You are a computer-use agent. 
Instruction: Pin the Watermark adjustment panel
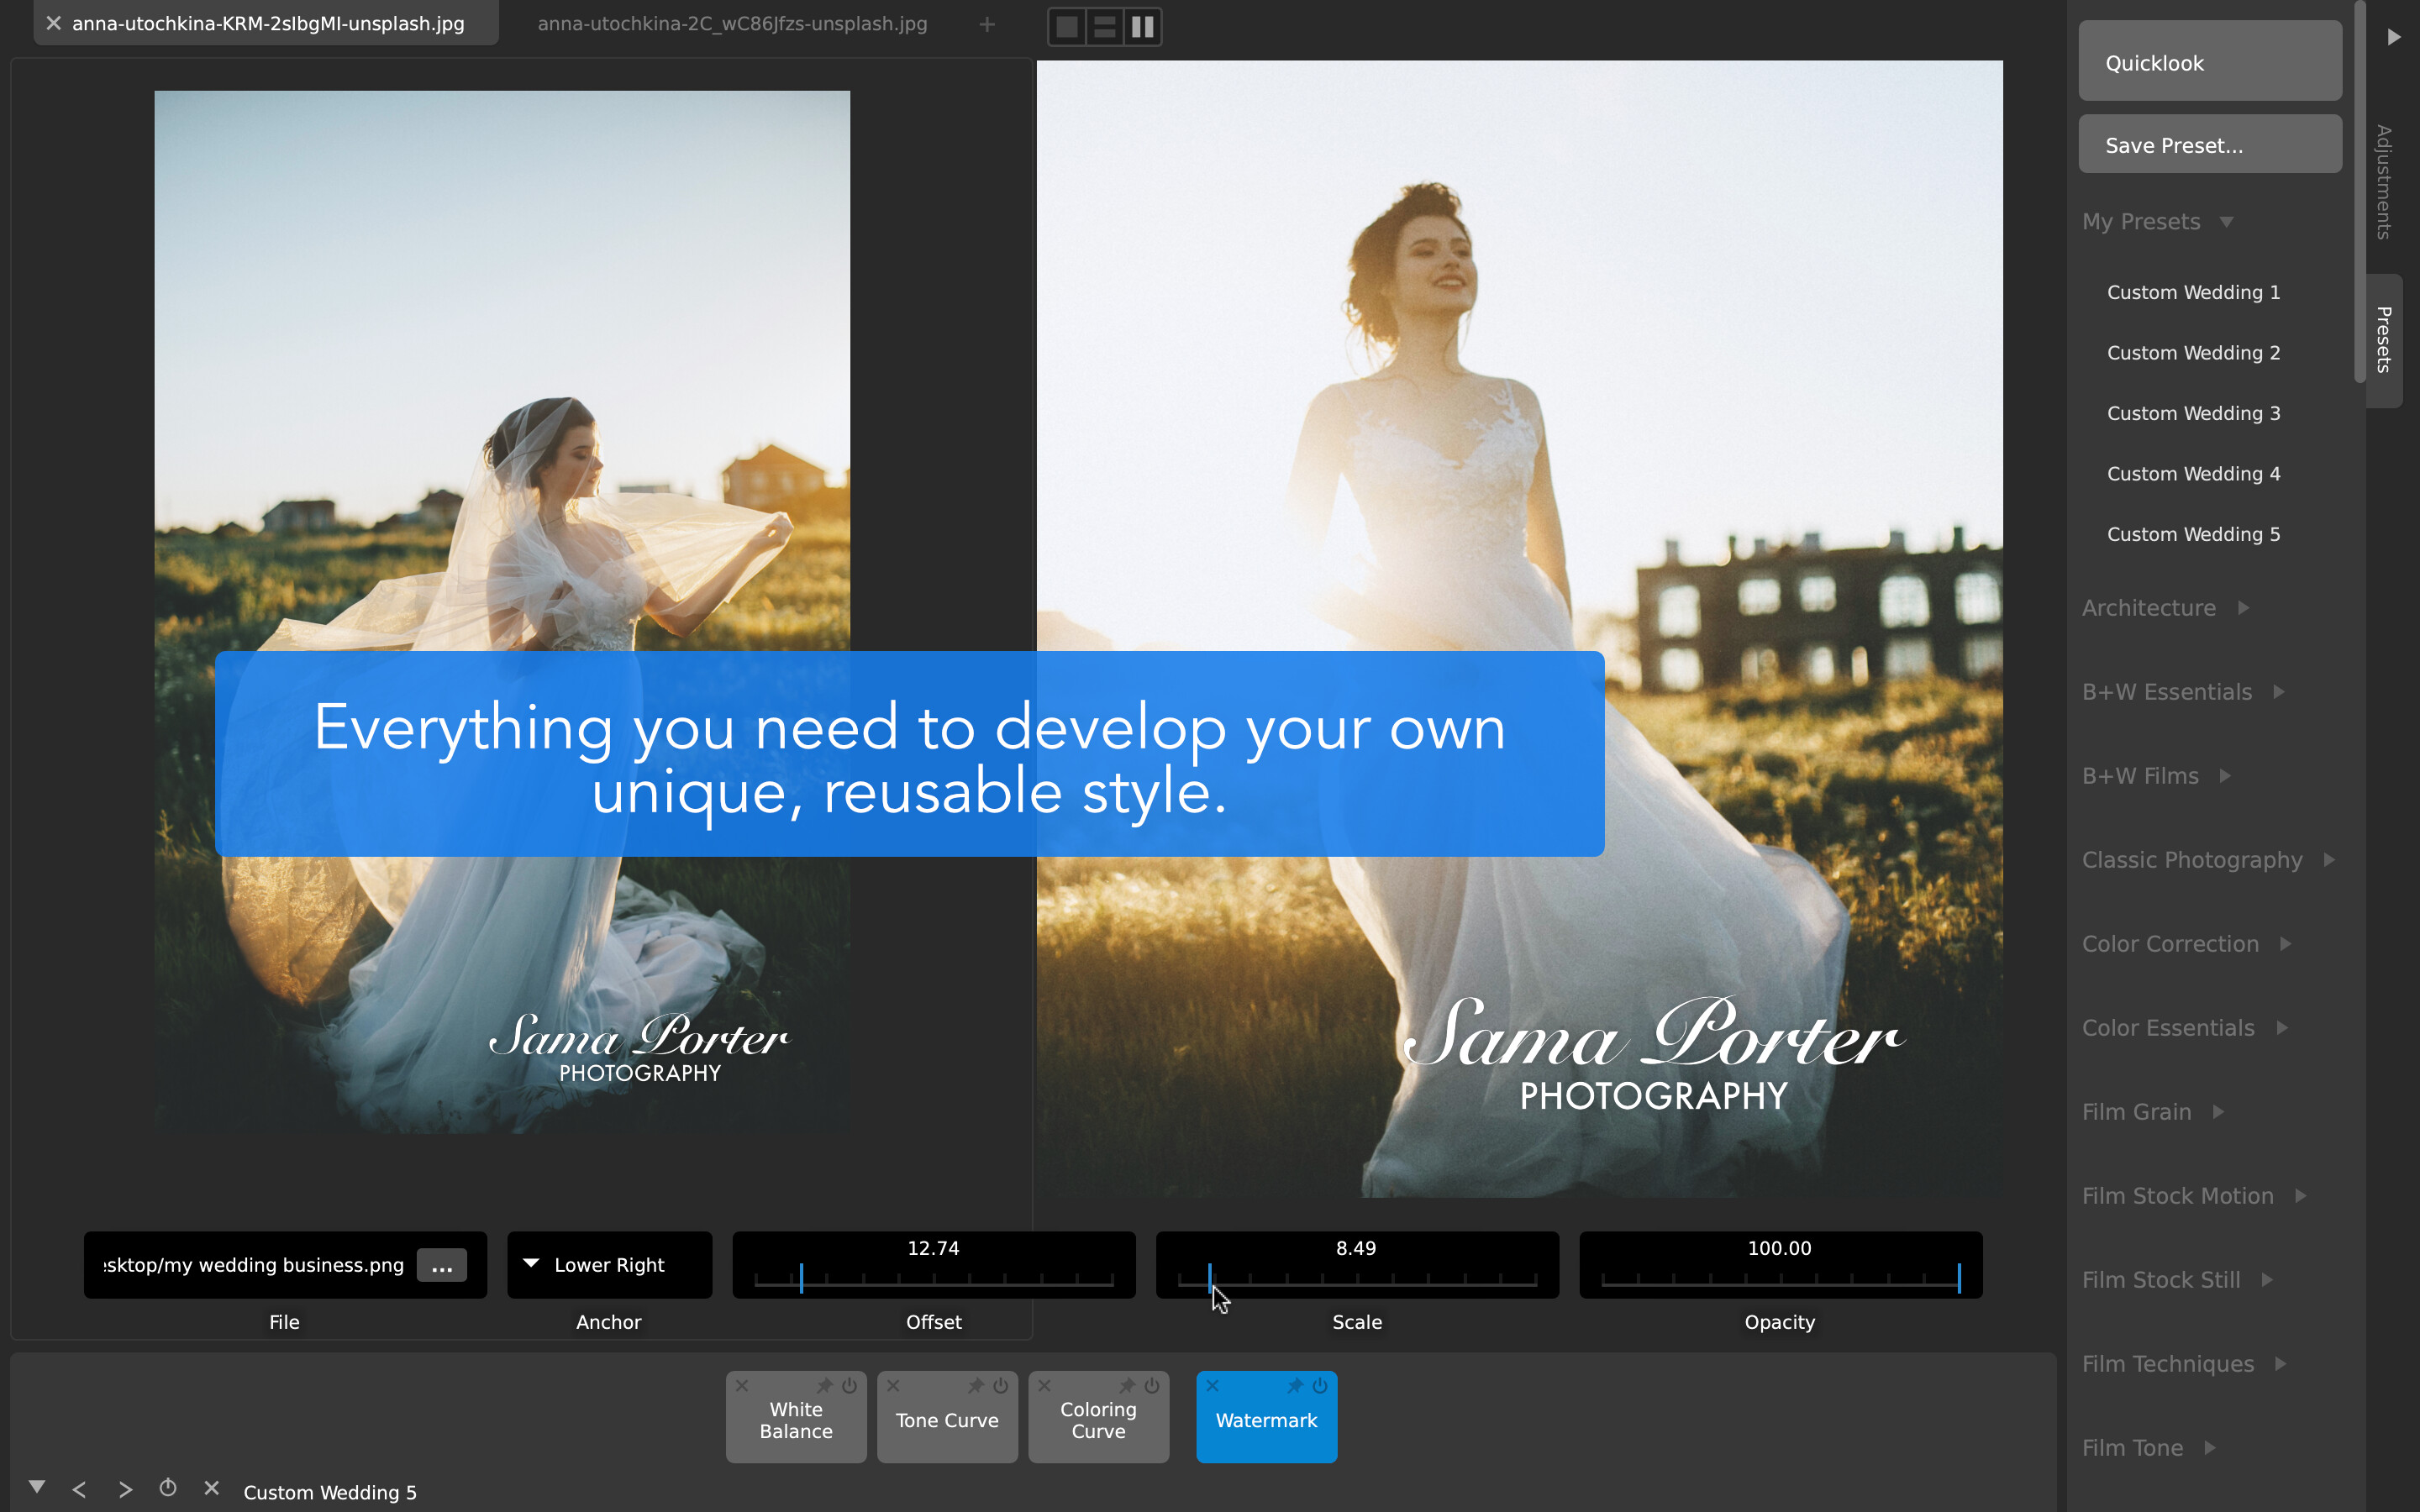click(1299, 1386)
